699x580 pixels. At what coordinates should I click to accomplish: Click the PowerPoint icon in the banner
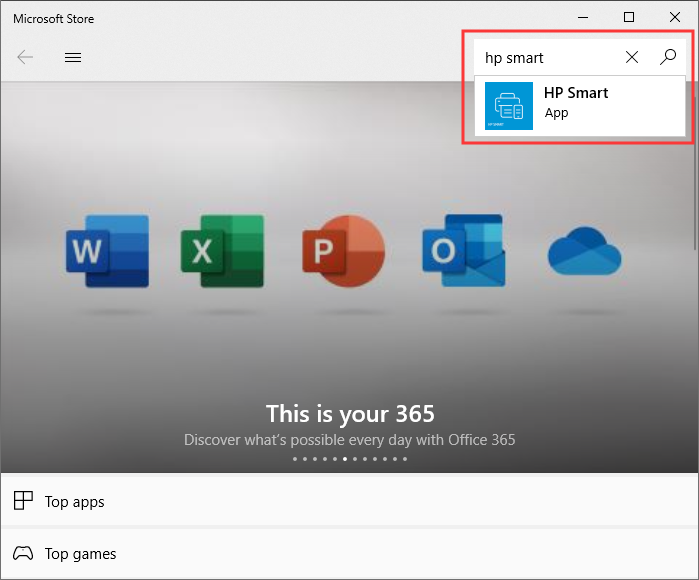click(x=344, y=251)
